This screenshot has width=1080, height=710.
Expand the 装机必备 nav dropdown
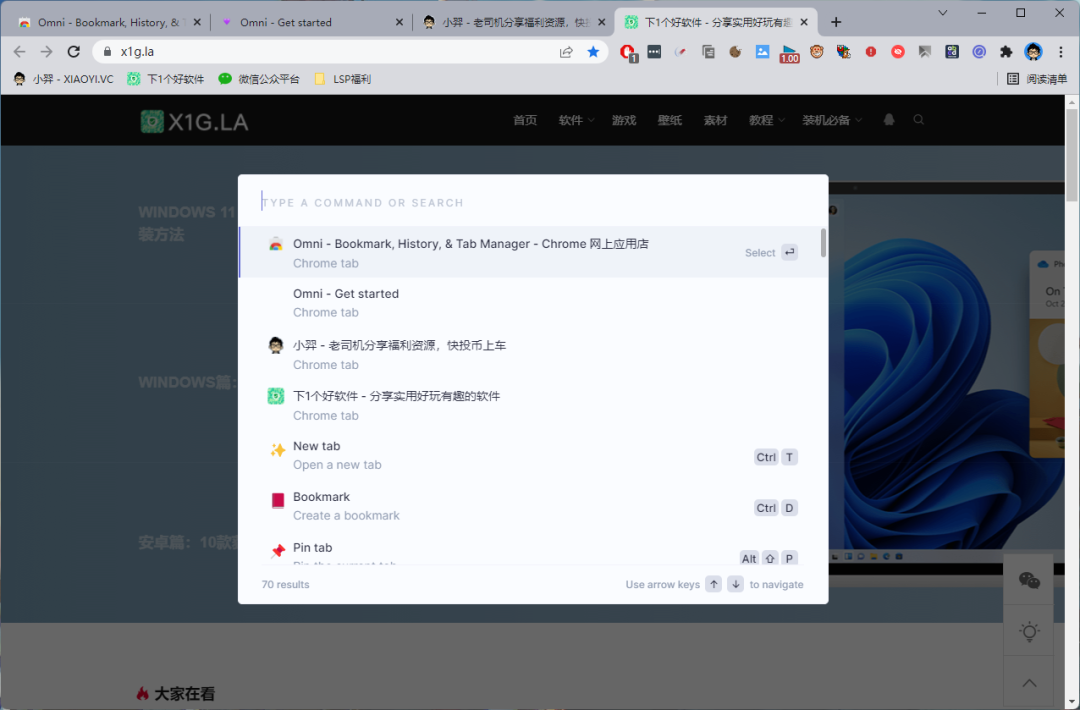832,121
